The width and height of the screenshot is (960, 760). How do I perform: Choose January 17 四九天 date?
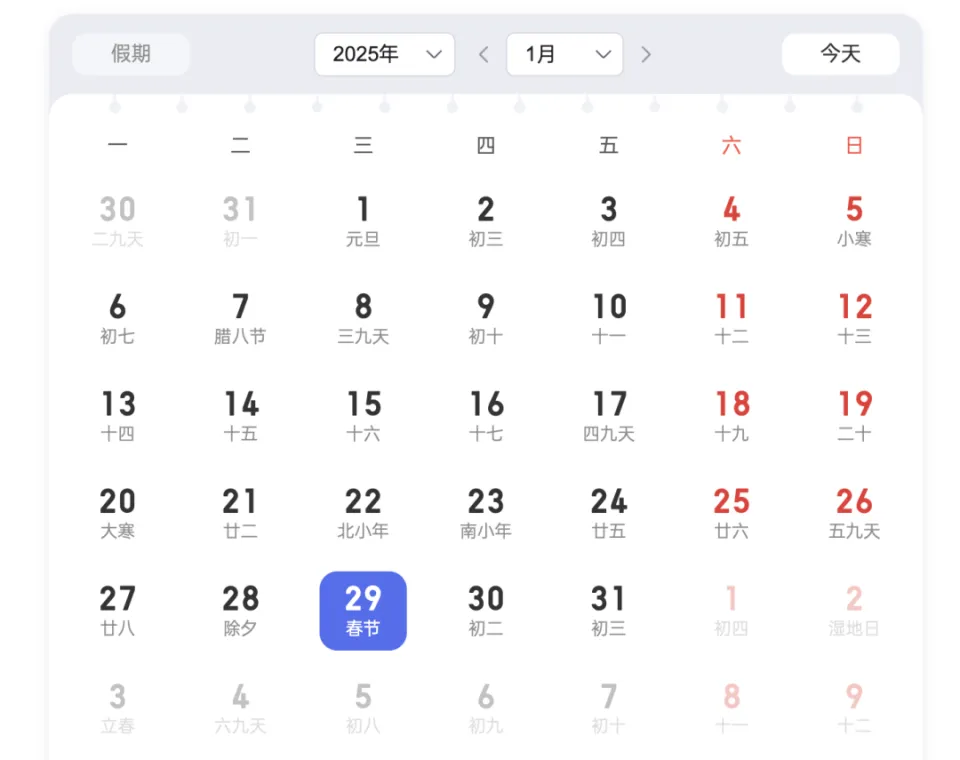click(x=609, y=416)
